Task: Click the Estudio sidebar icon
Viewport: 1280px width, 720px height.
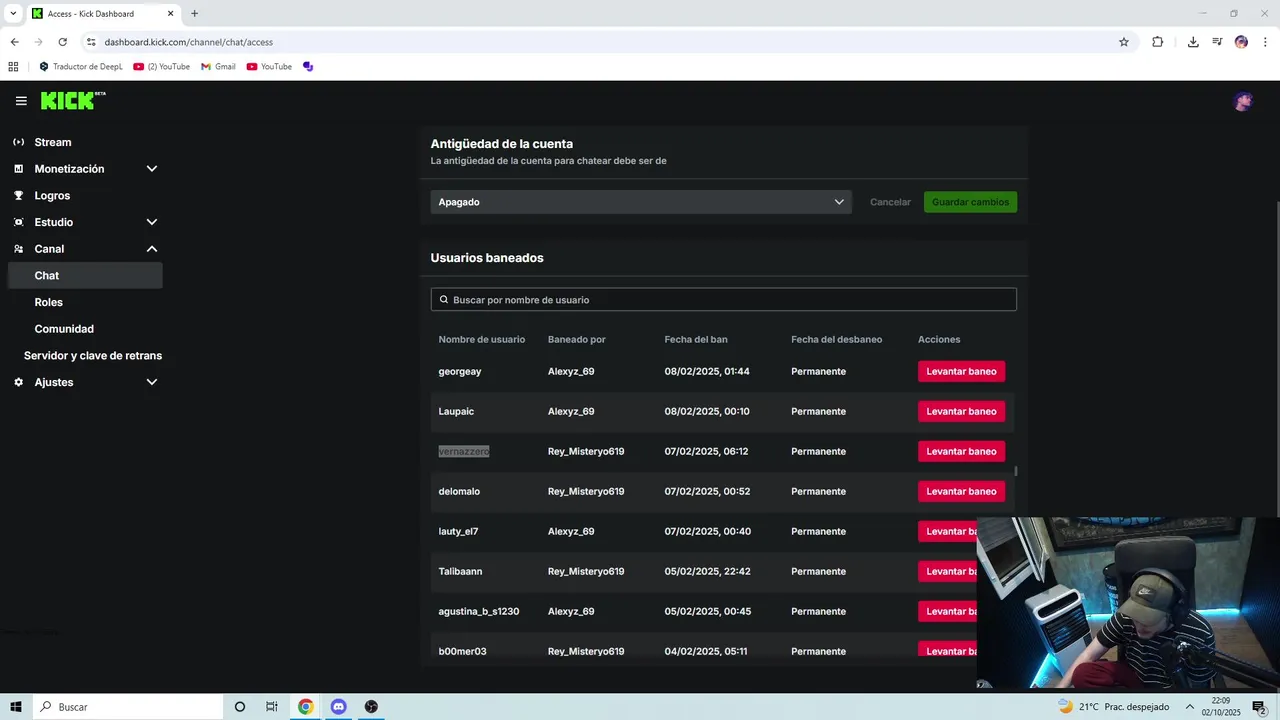Action: point(18,222)
